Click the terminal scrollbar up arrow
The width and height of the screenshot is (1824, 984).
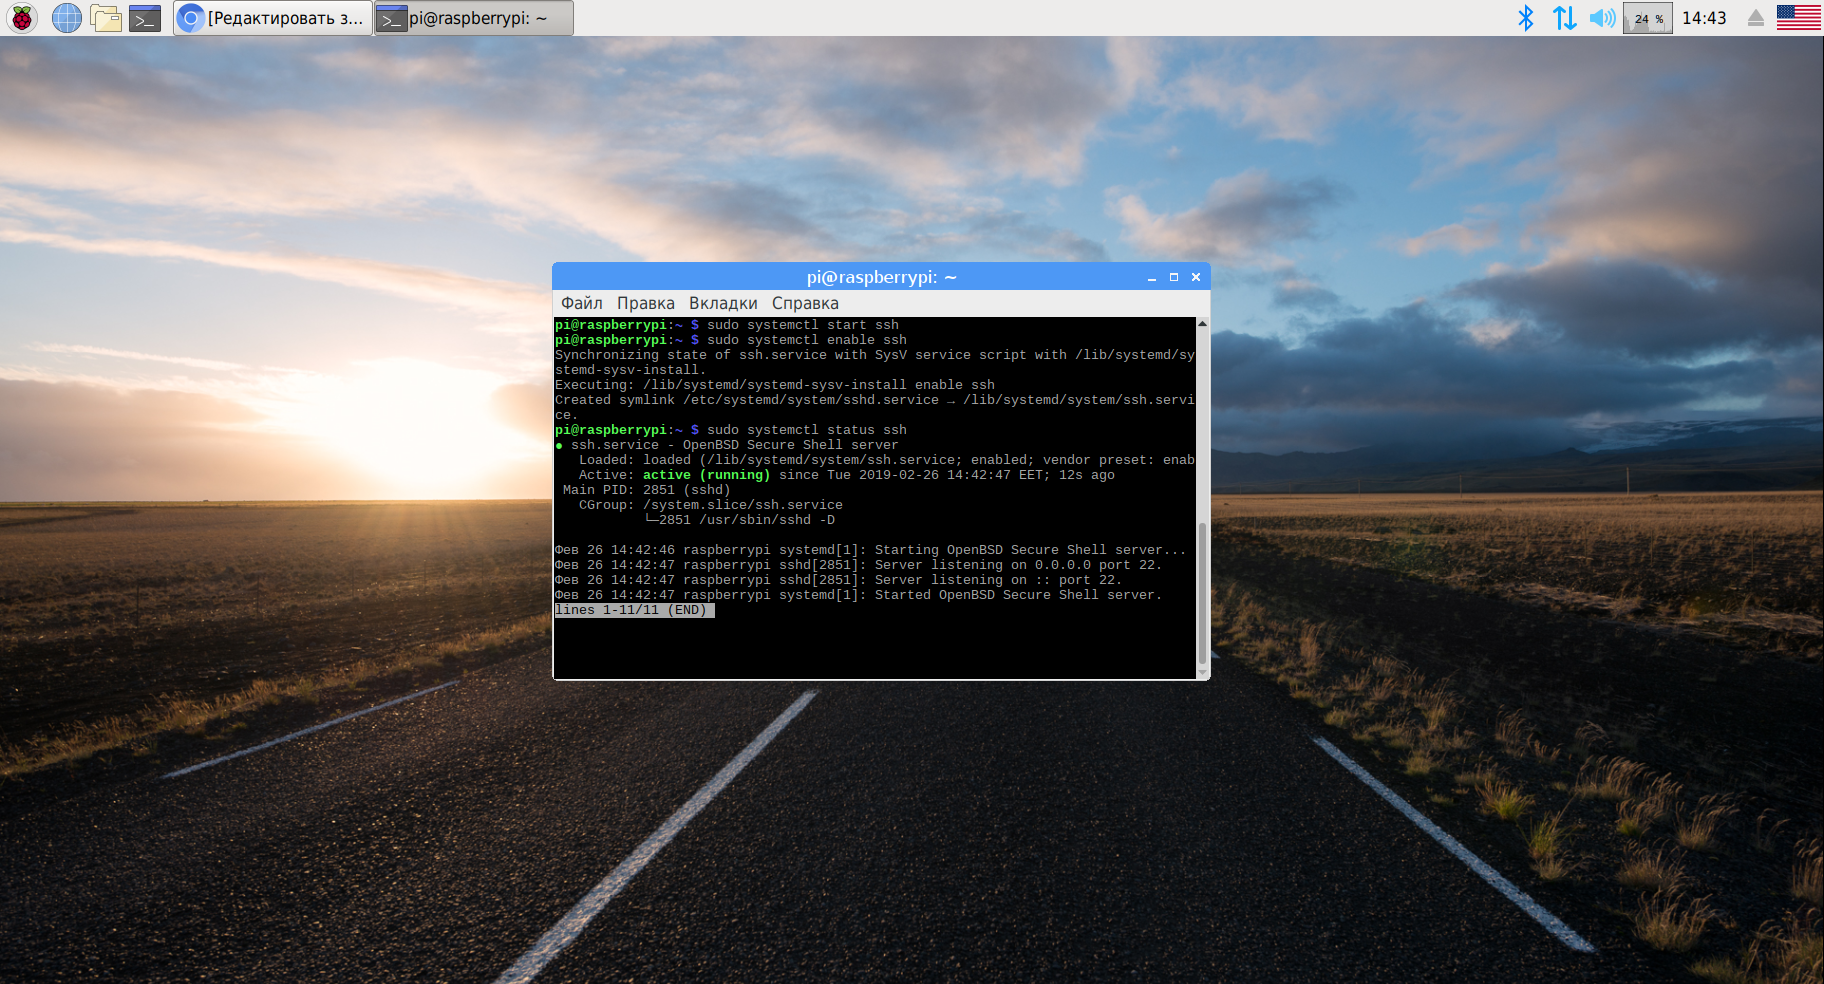click(1202, 324)
